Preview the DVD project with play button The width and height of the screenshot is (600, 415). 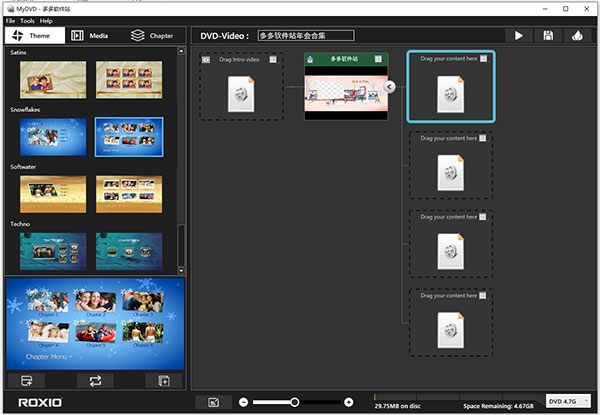point(519,36)
